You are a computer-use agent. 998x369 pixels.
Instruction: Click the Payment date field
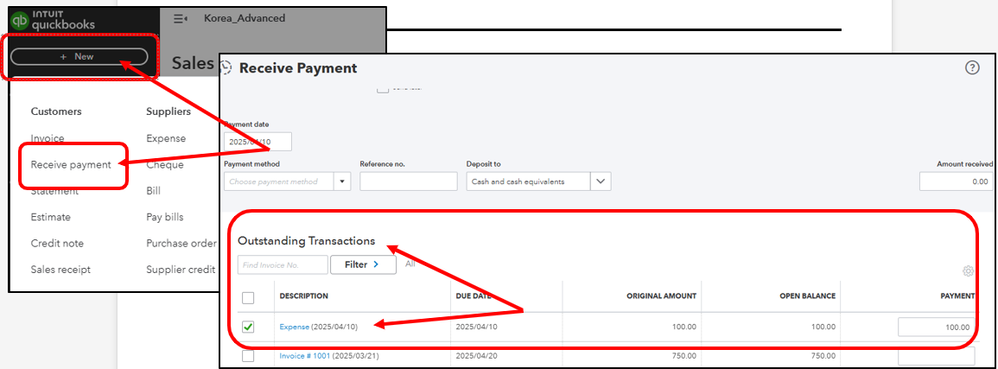[258, 141]
